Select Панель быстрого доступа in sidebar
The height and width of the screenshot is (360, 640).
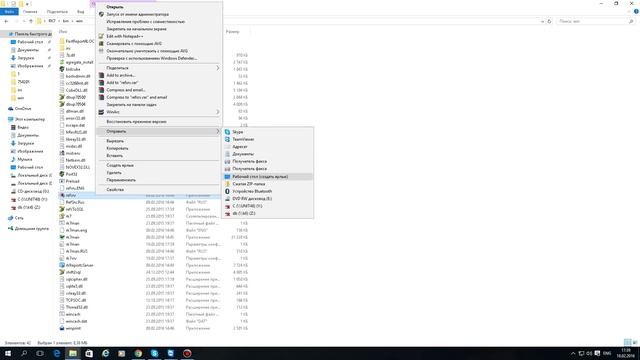click(x=30, y=34)
